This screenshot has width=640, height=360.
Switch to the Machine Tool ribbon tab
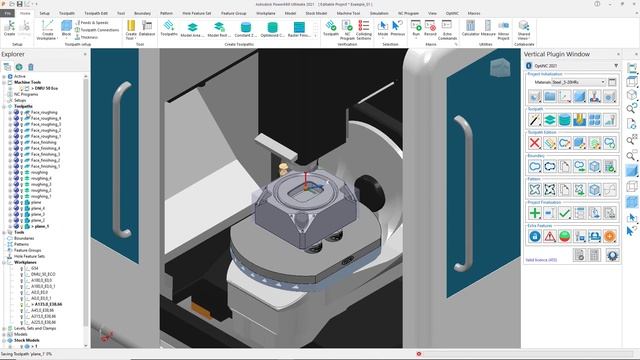tap(349, 13)
